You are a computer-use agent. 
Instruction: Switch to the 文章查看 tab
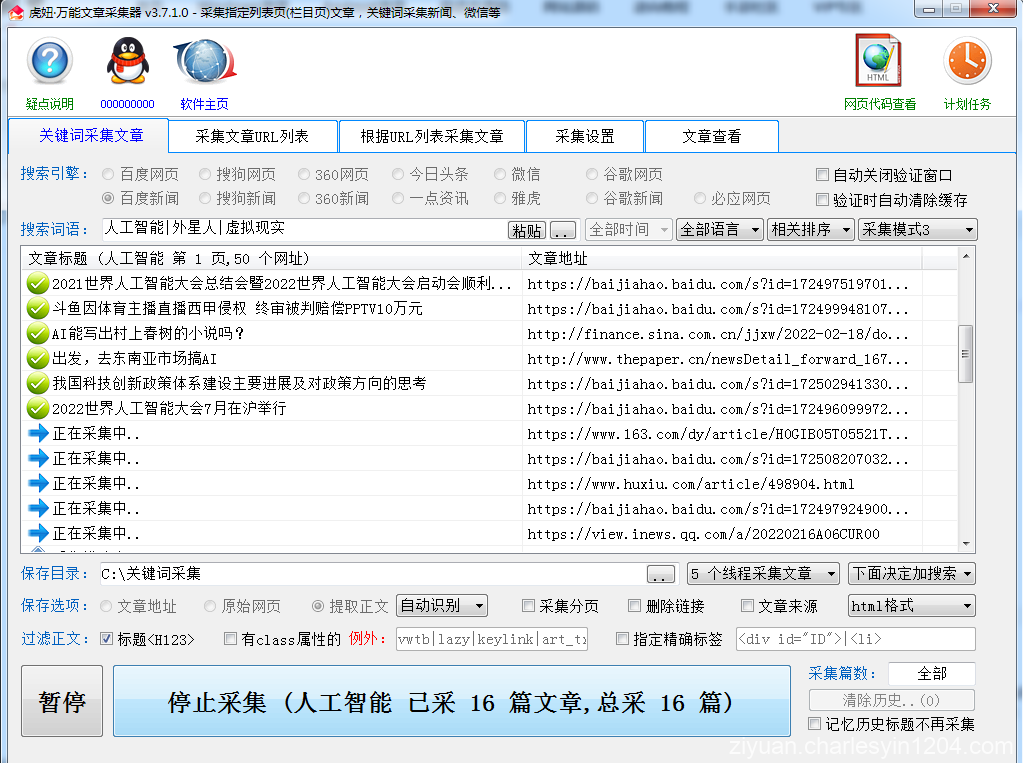point(712,136)
